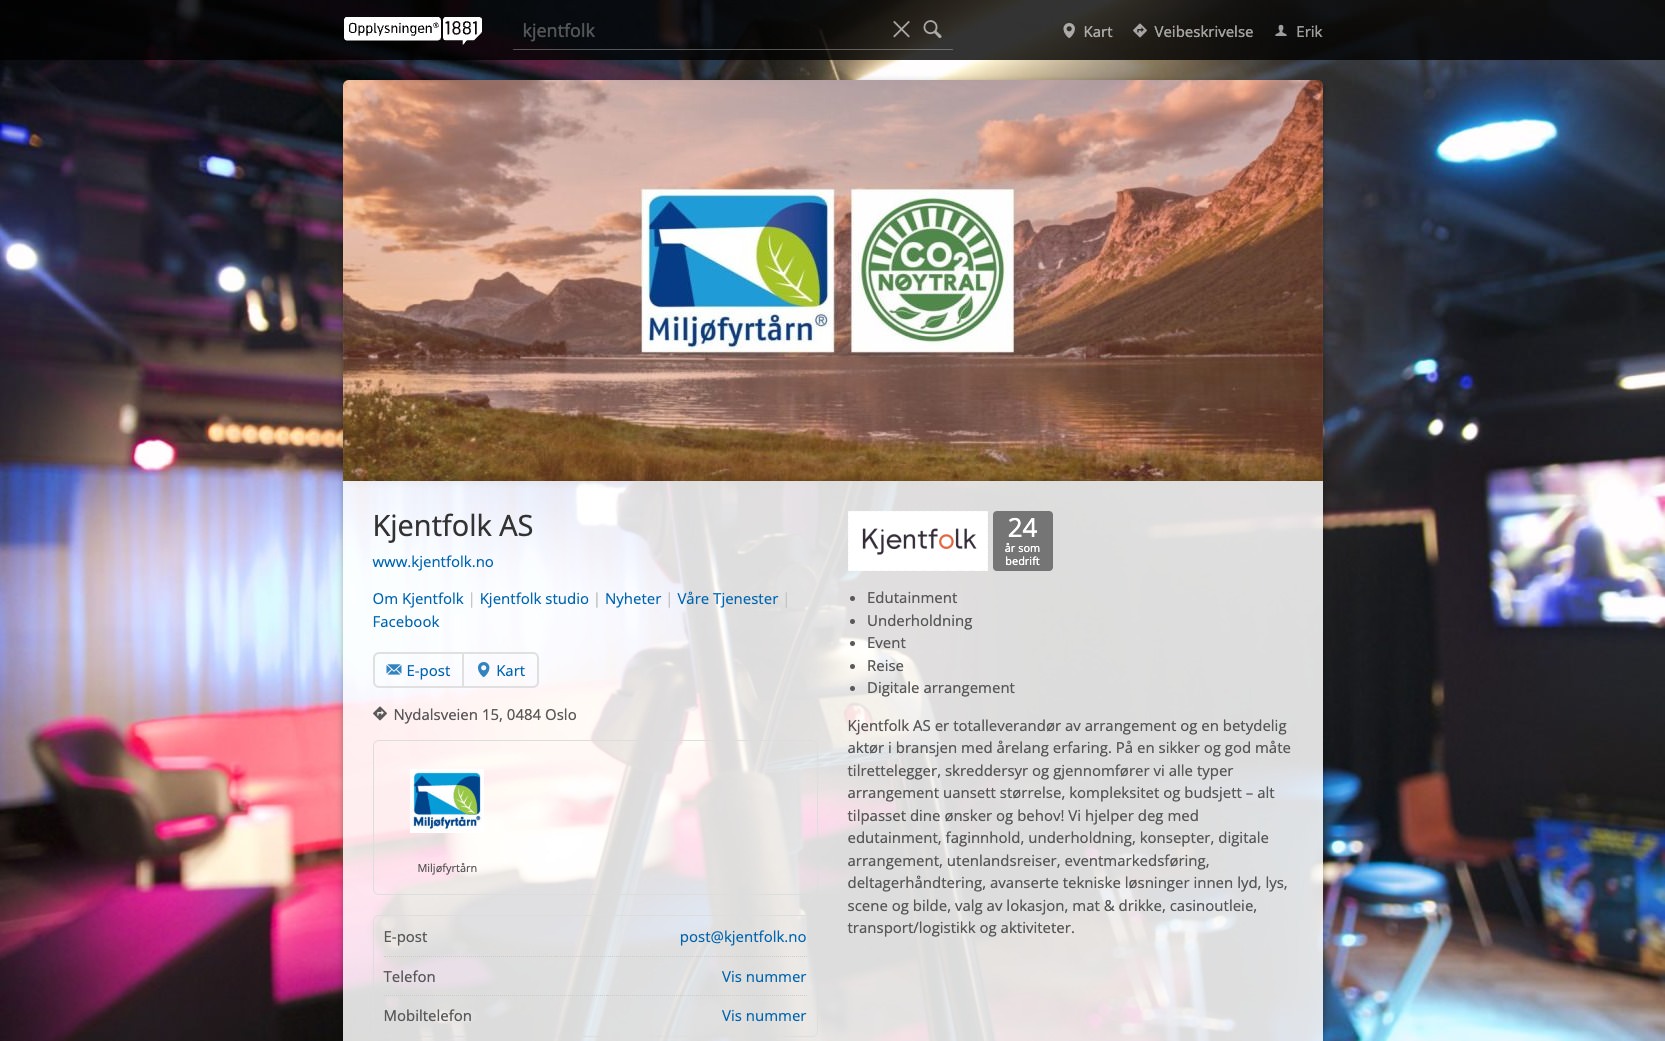Viewport: 1665px width, 1041px height.
Task: Visit www.kjentfolk.no website link
Action: point(433,562)
